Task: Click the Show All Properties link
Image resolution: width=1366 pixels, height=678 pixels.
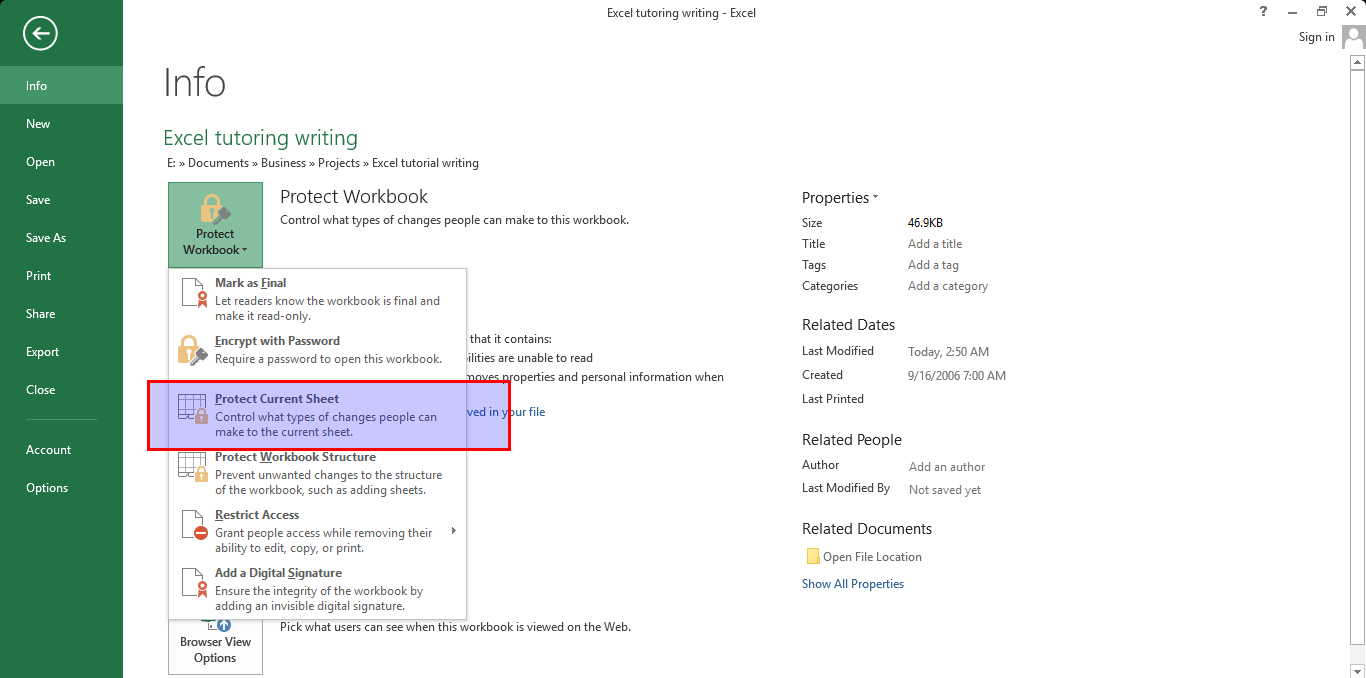Action: click(x=853, y=584)
